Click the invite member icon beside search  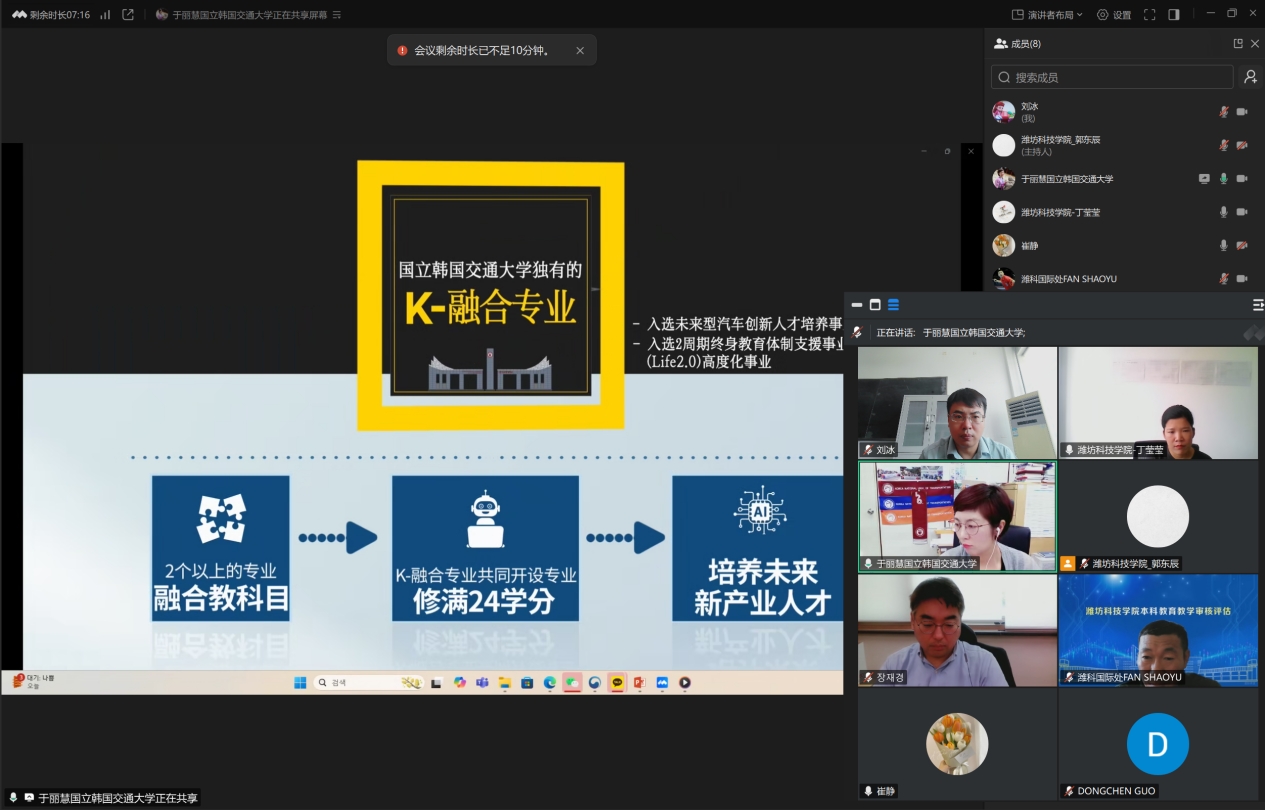tap(1250, 77)
